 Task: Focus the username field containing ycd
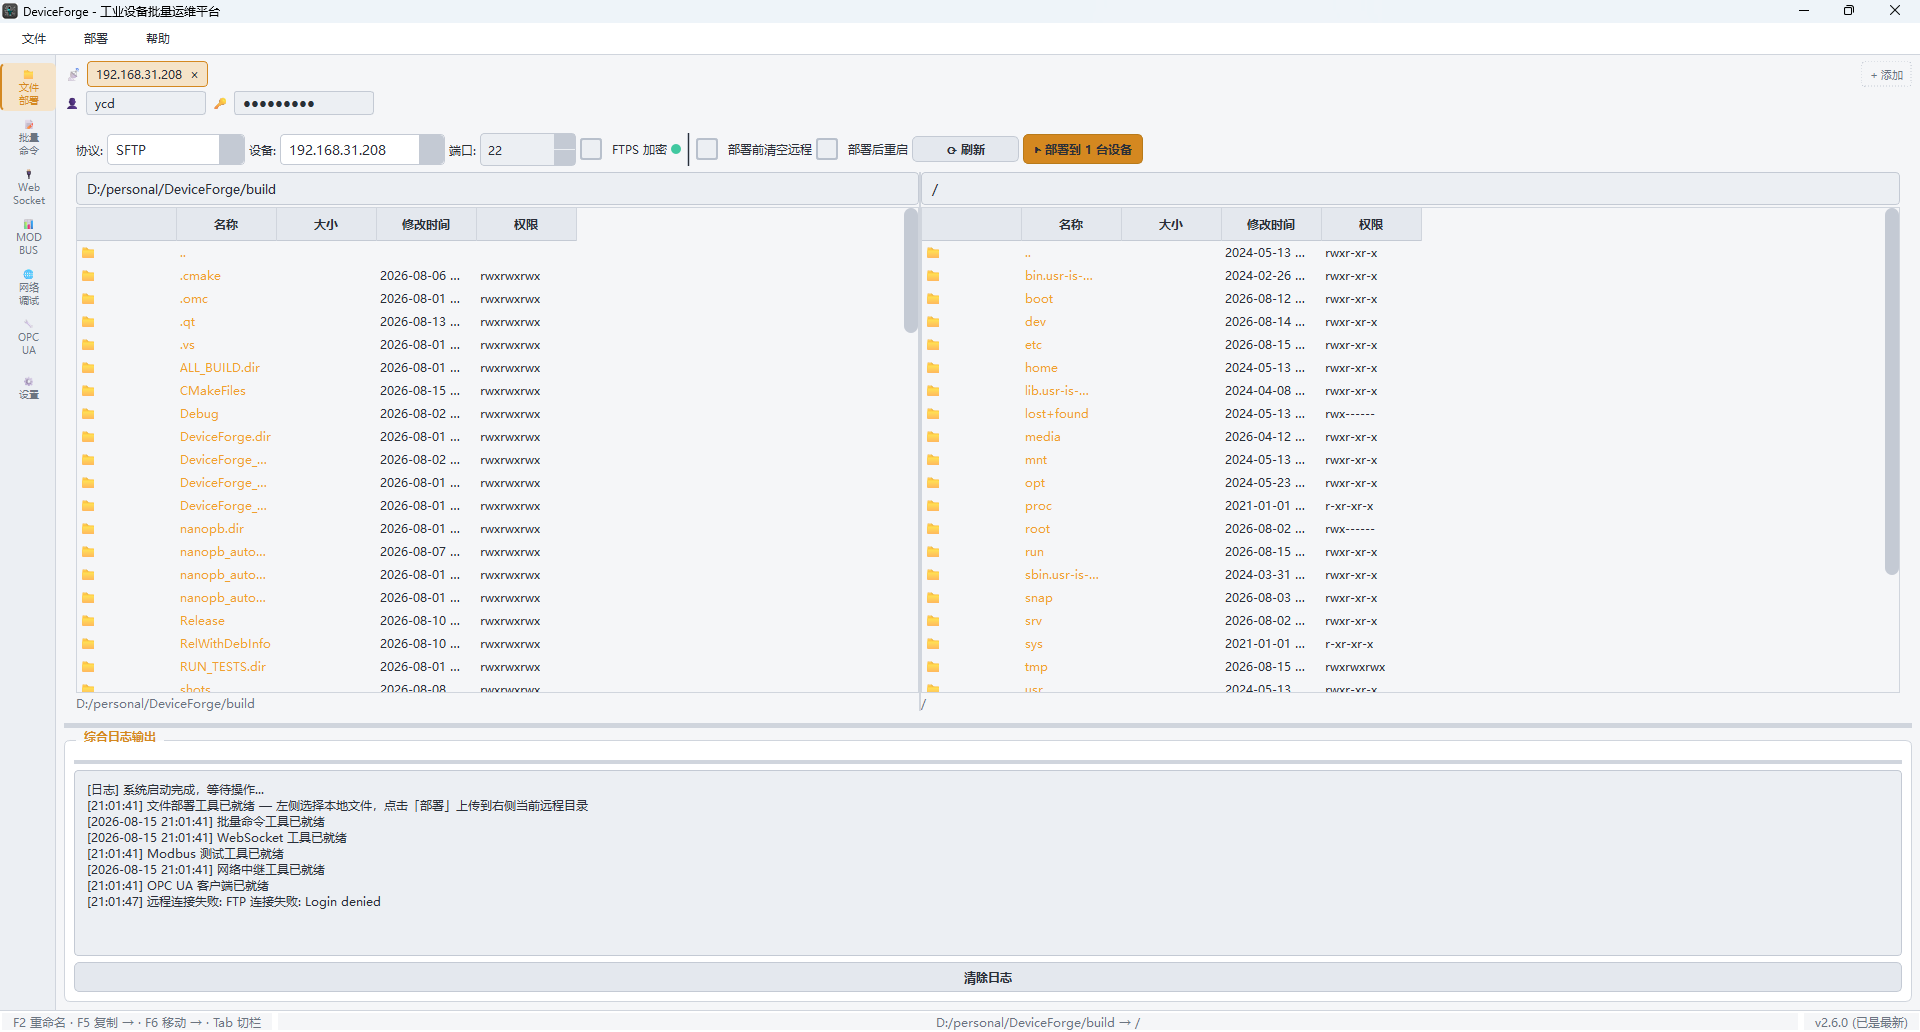pyautogui.click(x=146, y=103)
